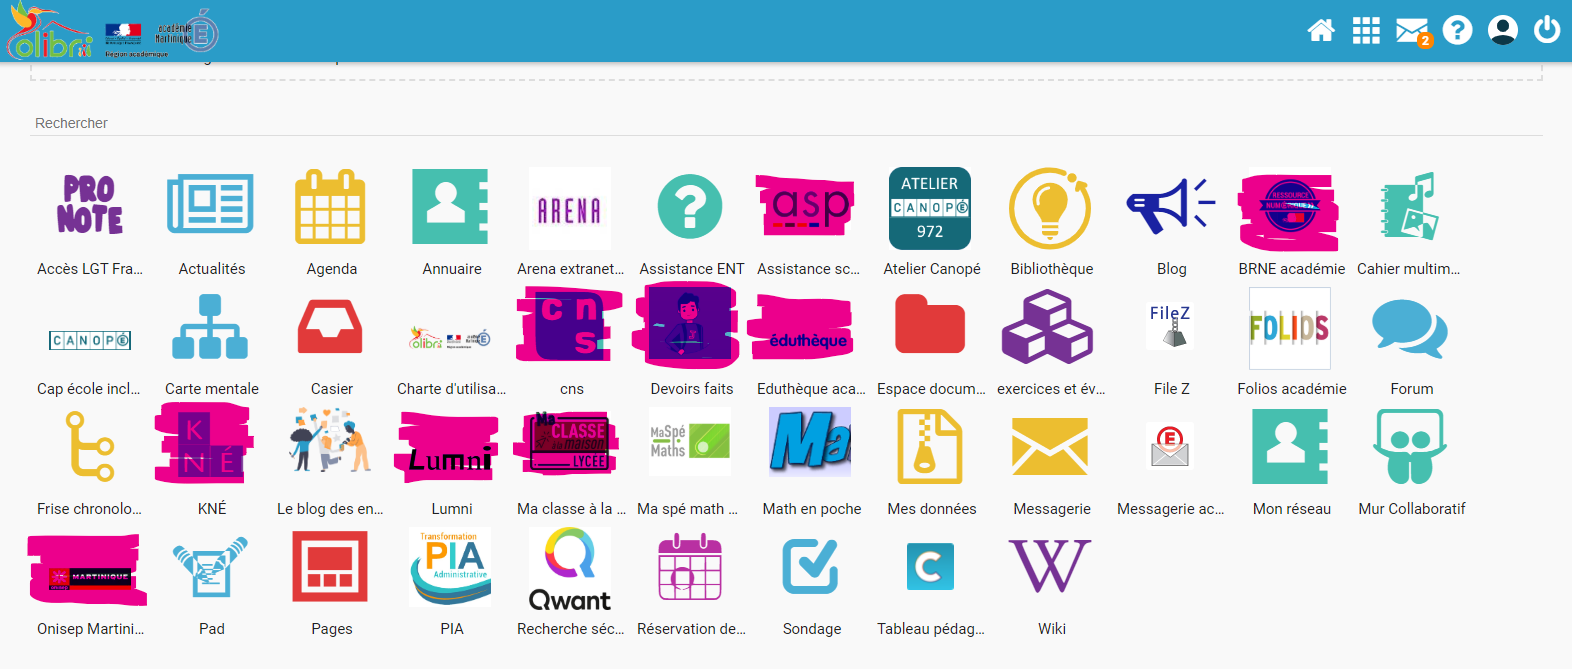This screenshot has height=669, width=1572.
Task: Open the BRNE académie app
Action: (x=1288, y=212)
